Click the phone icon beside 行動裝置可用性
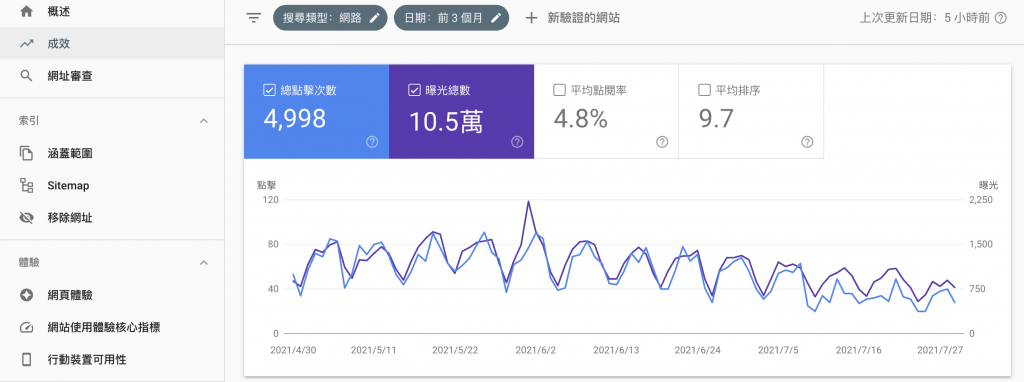 (26, 359)
